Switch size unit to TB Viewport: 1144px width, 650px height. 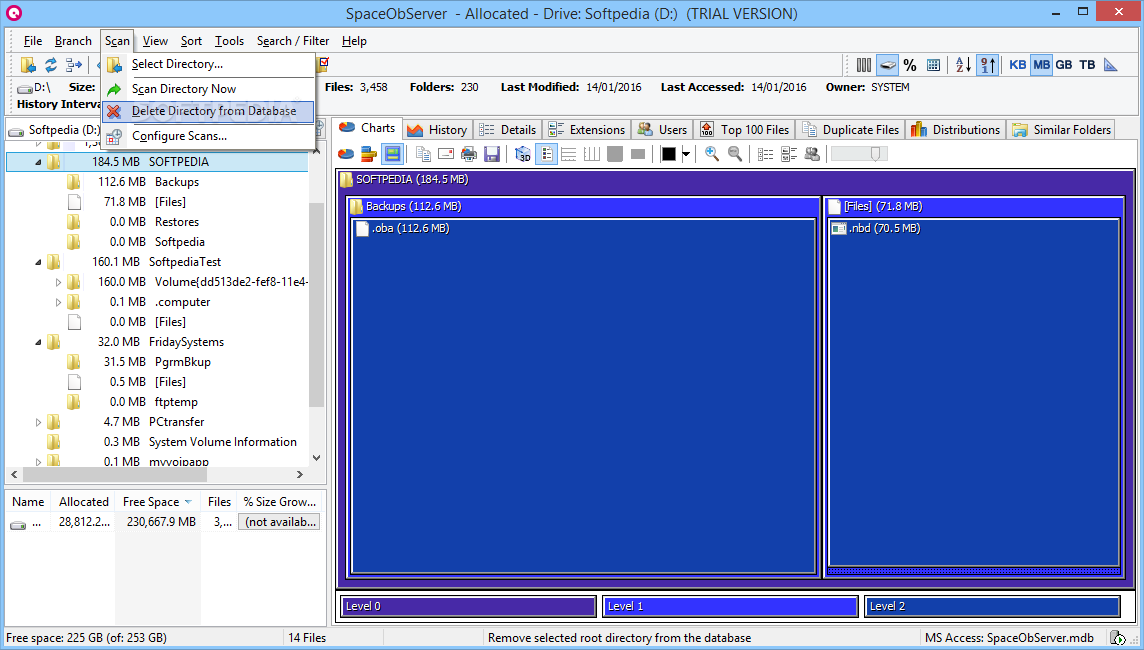[1087, 65]
